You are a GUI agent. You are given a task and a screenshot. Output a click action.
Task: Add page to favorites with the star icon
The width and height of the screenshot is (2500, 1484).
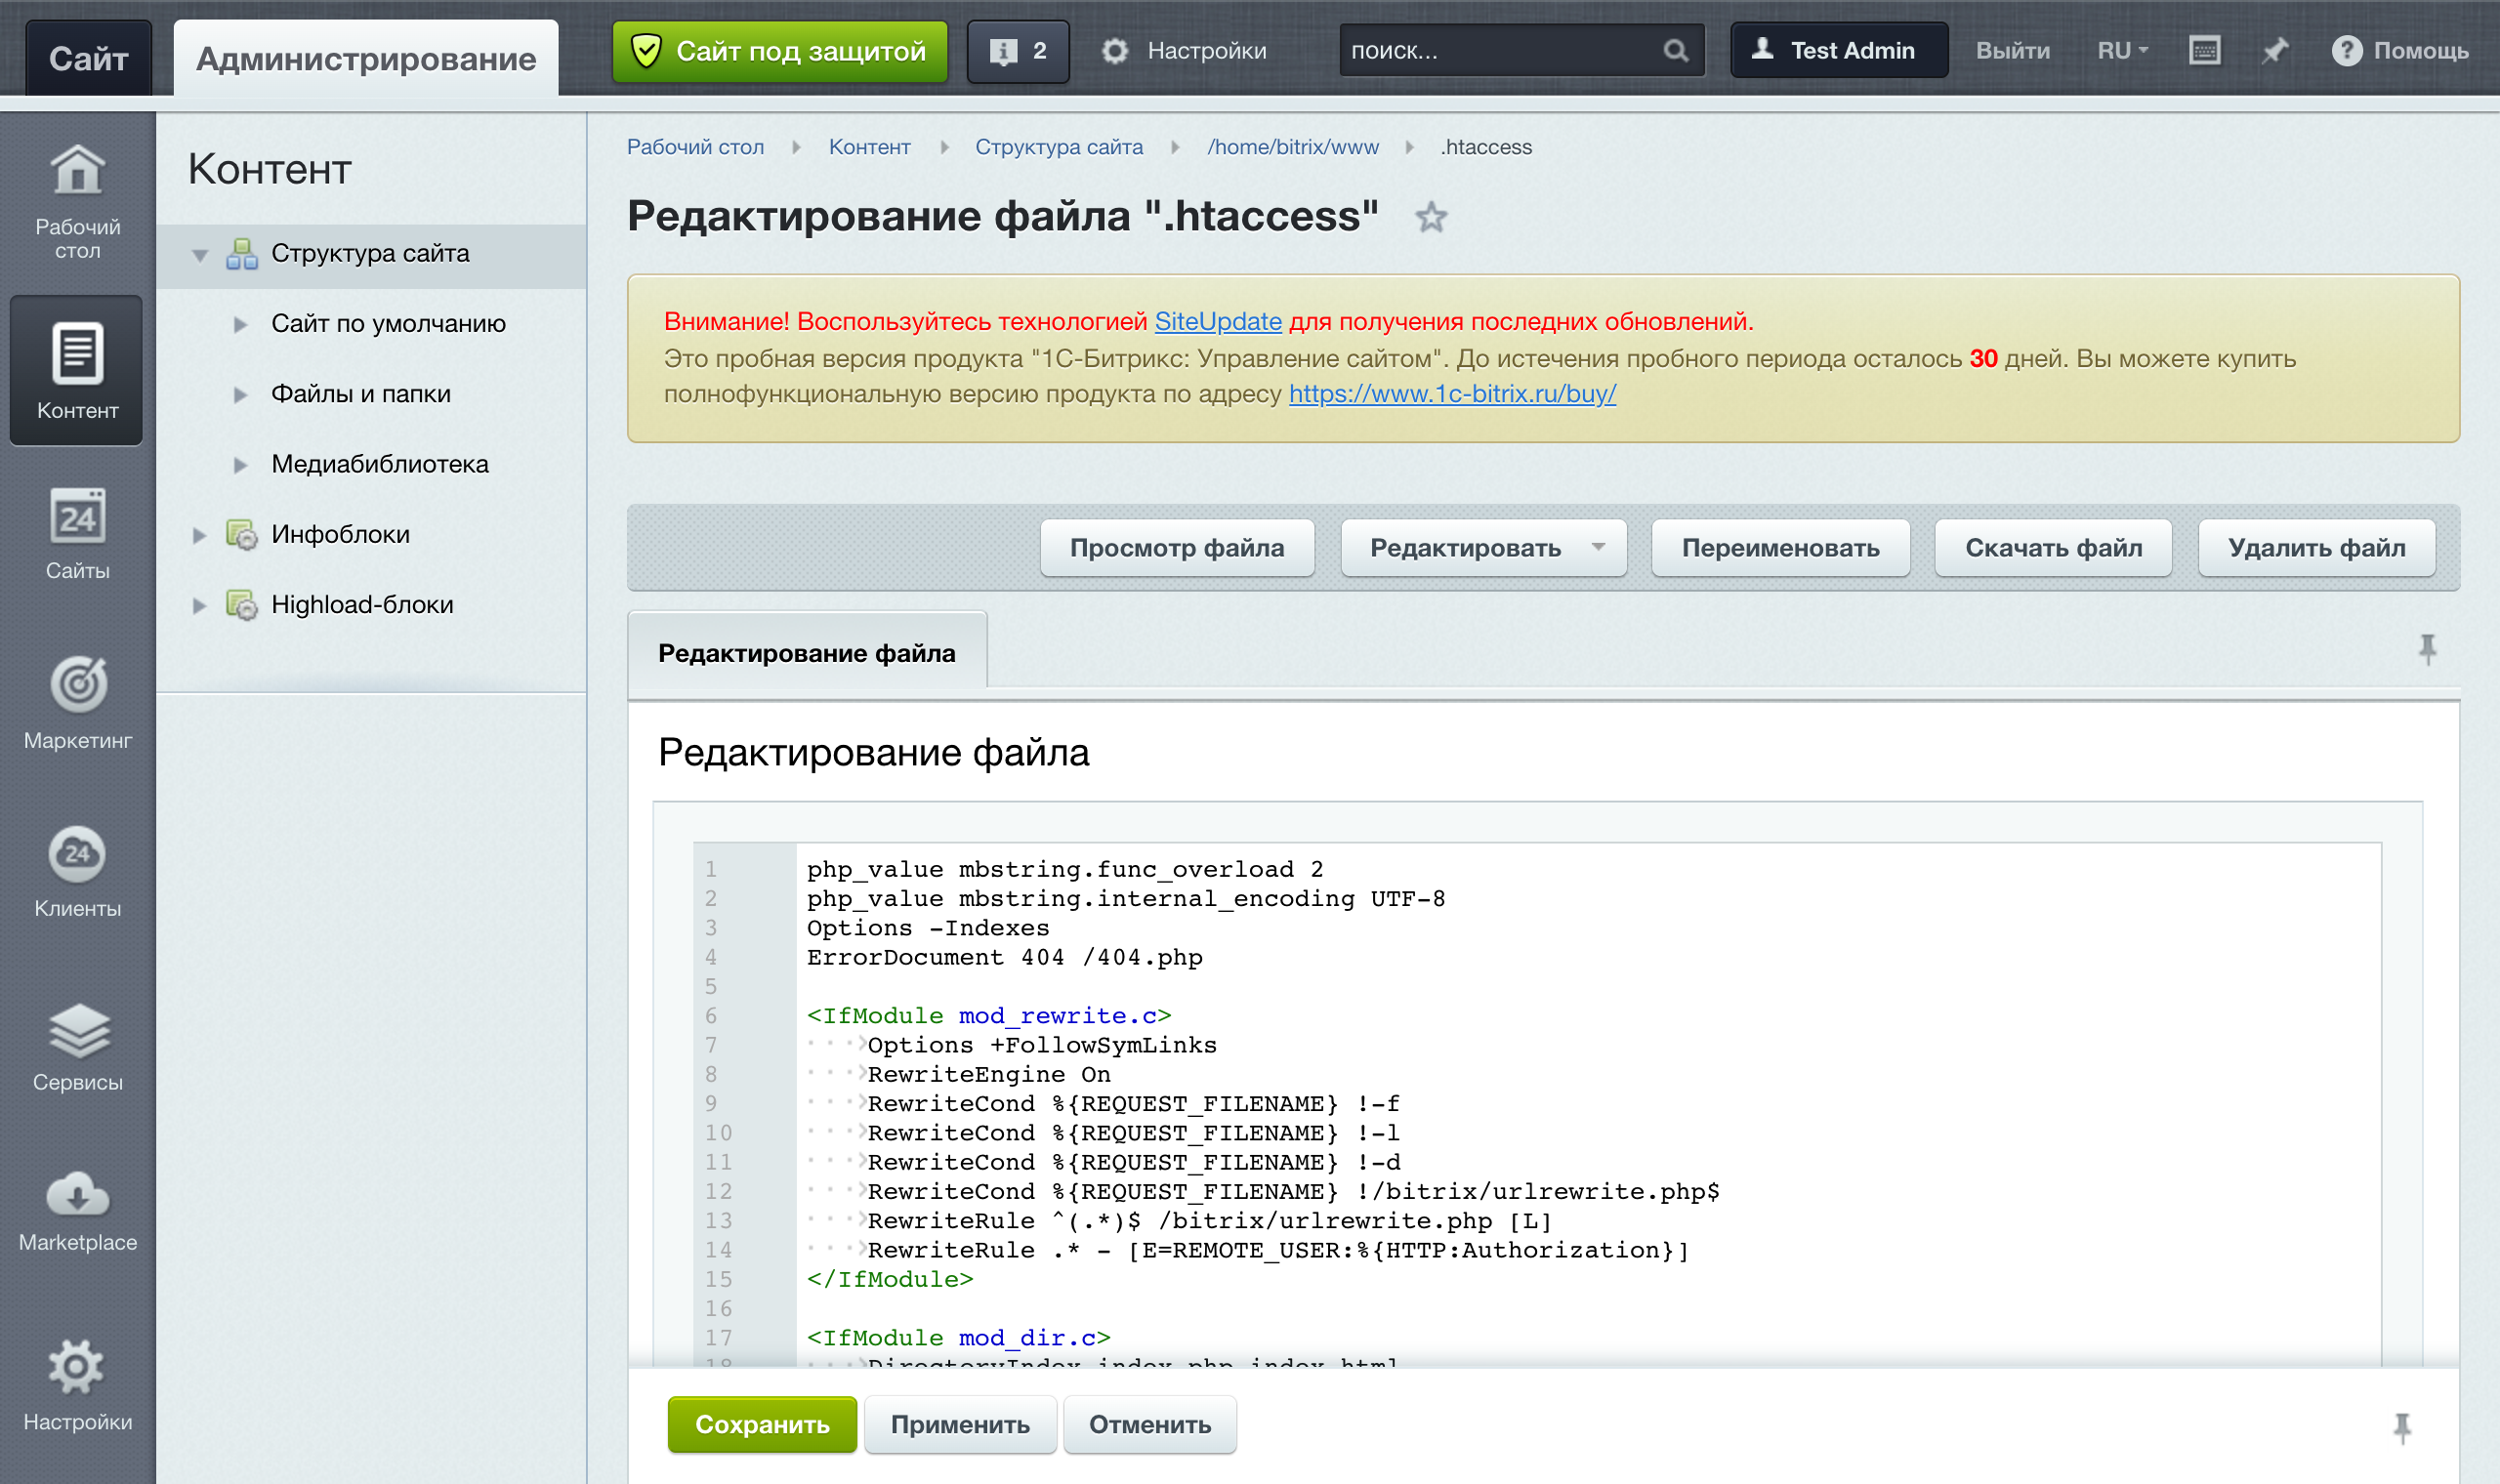pyautogui.click(x=1431, y=217)
